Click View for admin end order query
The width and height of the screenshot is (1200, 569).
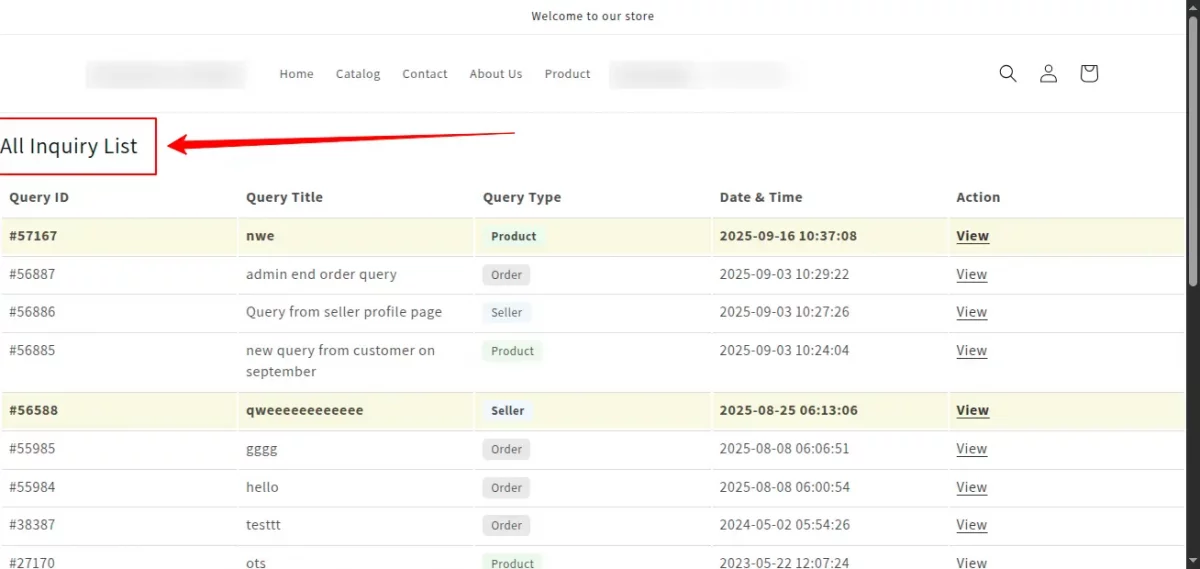[971, 275]
